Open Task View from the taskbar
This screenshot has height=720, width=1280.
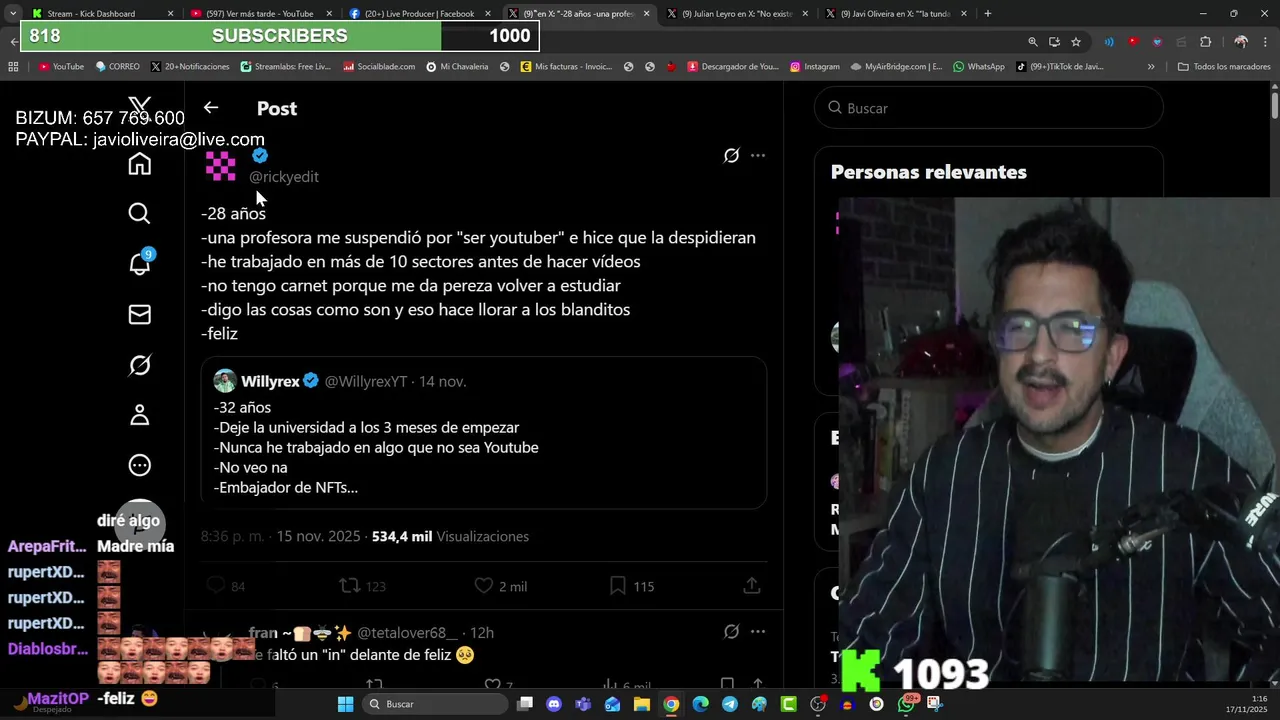click(x=525, y=704)
